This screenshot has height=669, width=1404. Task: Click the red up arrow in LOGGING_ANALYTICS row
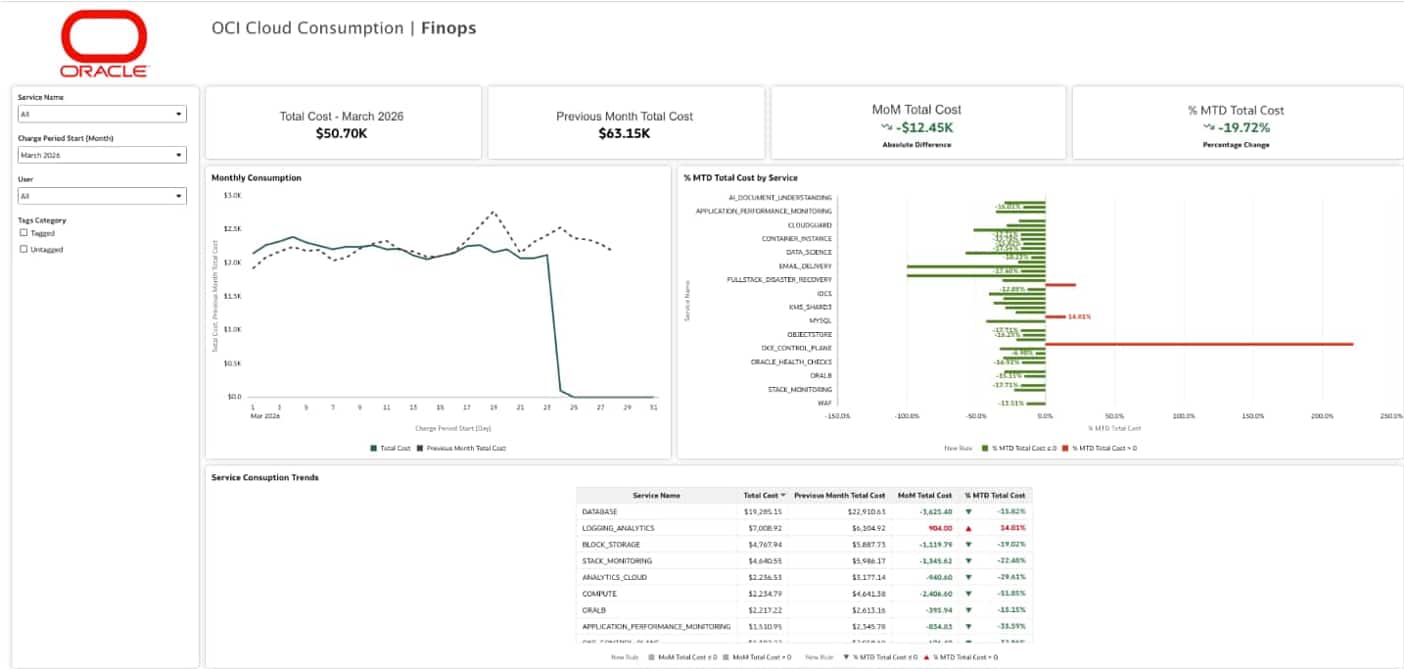click(968, 528)
